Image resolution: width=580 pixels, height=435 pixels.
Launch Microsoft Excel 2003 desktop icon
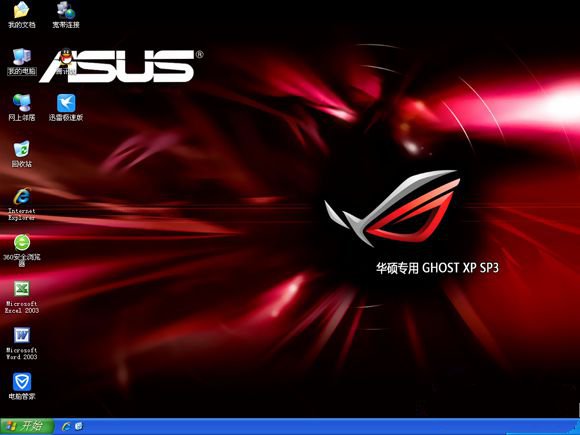coord(21,297)
